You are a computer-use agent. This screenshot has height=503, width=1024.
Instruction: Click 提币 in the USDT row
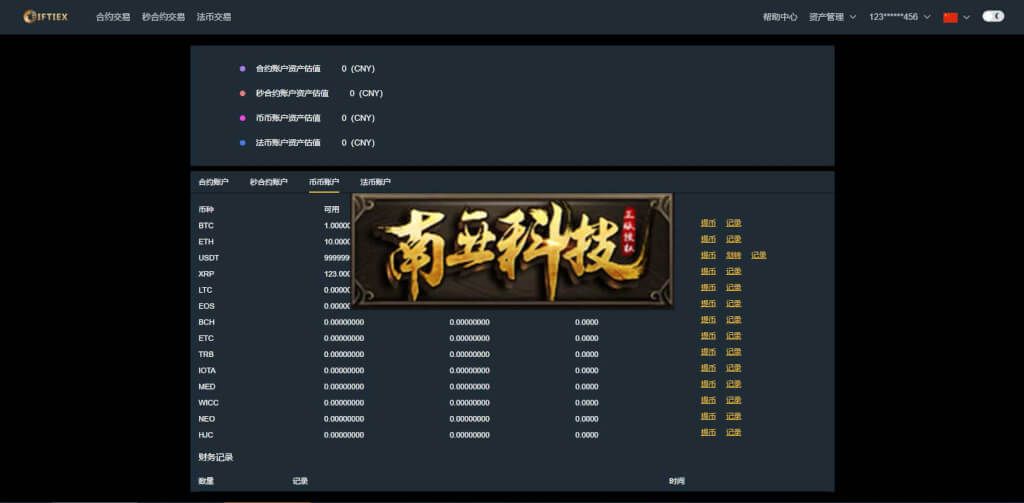pos(708,255)
